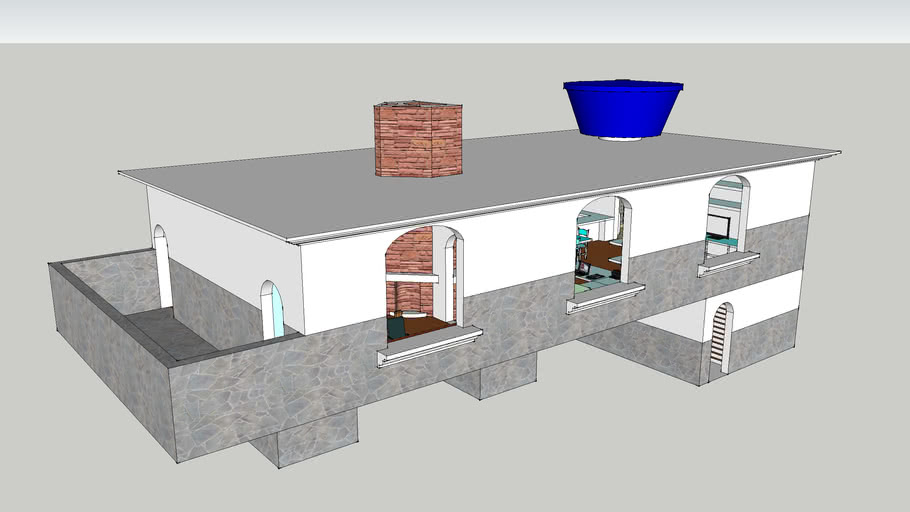This screenshot has width=910, height=512.
Task: Click the dark terrace floor
Action: tap(170, 332)
